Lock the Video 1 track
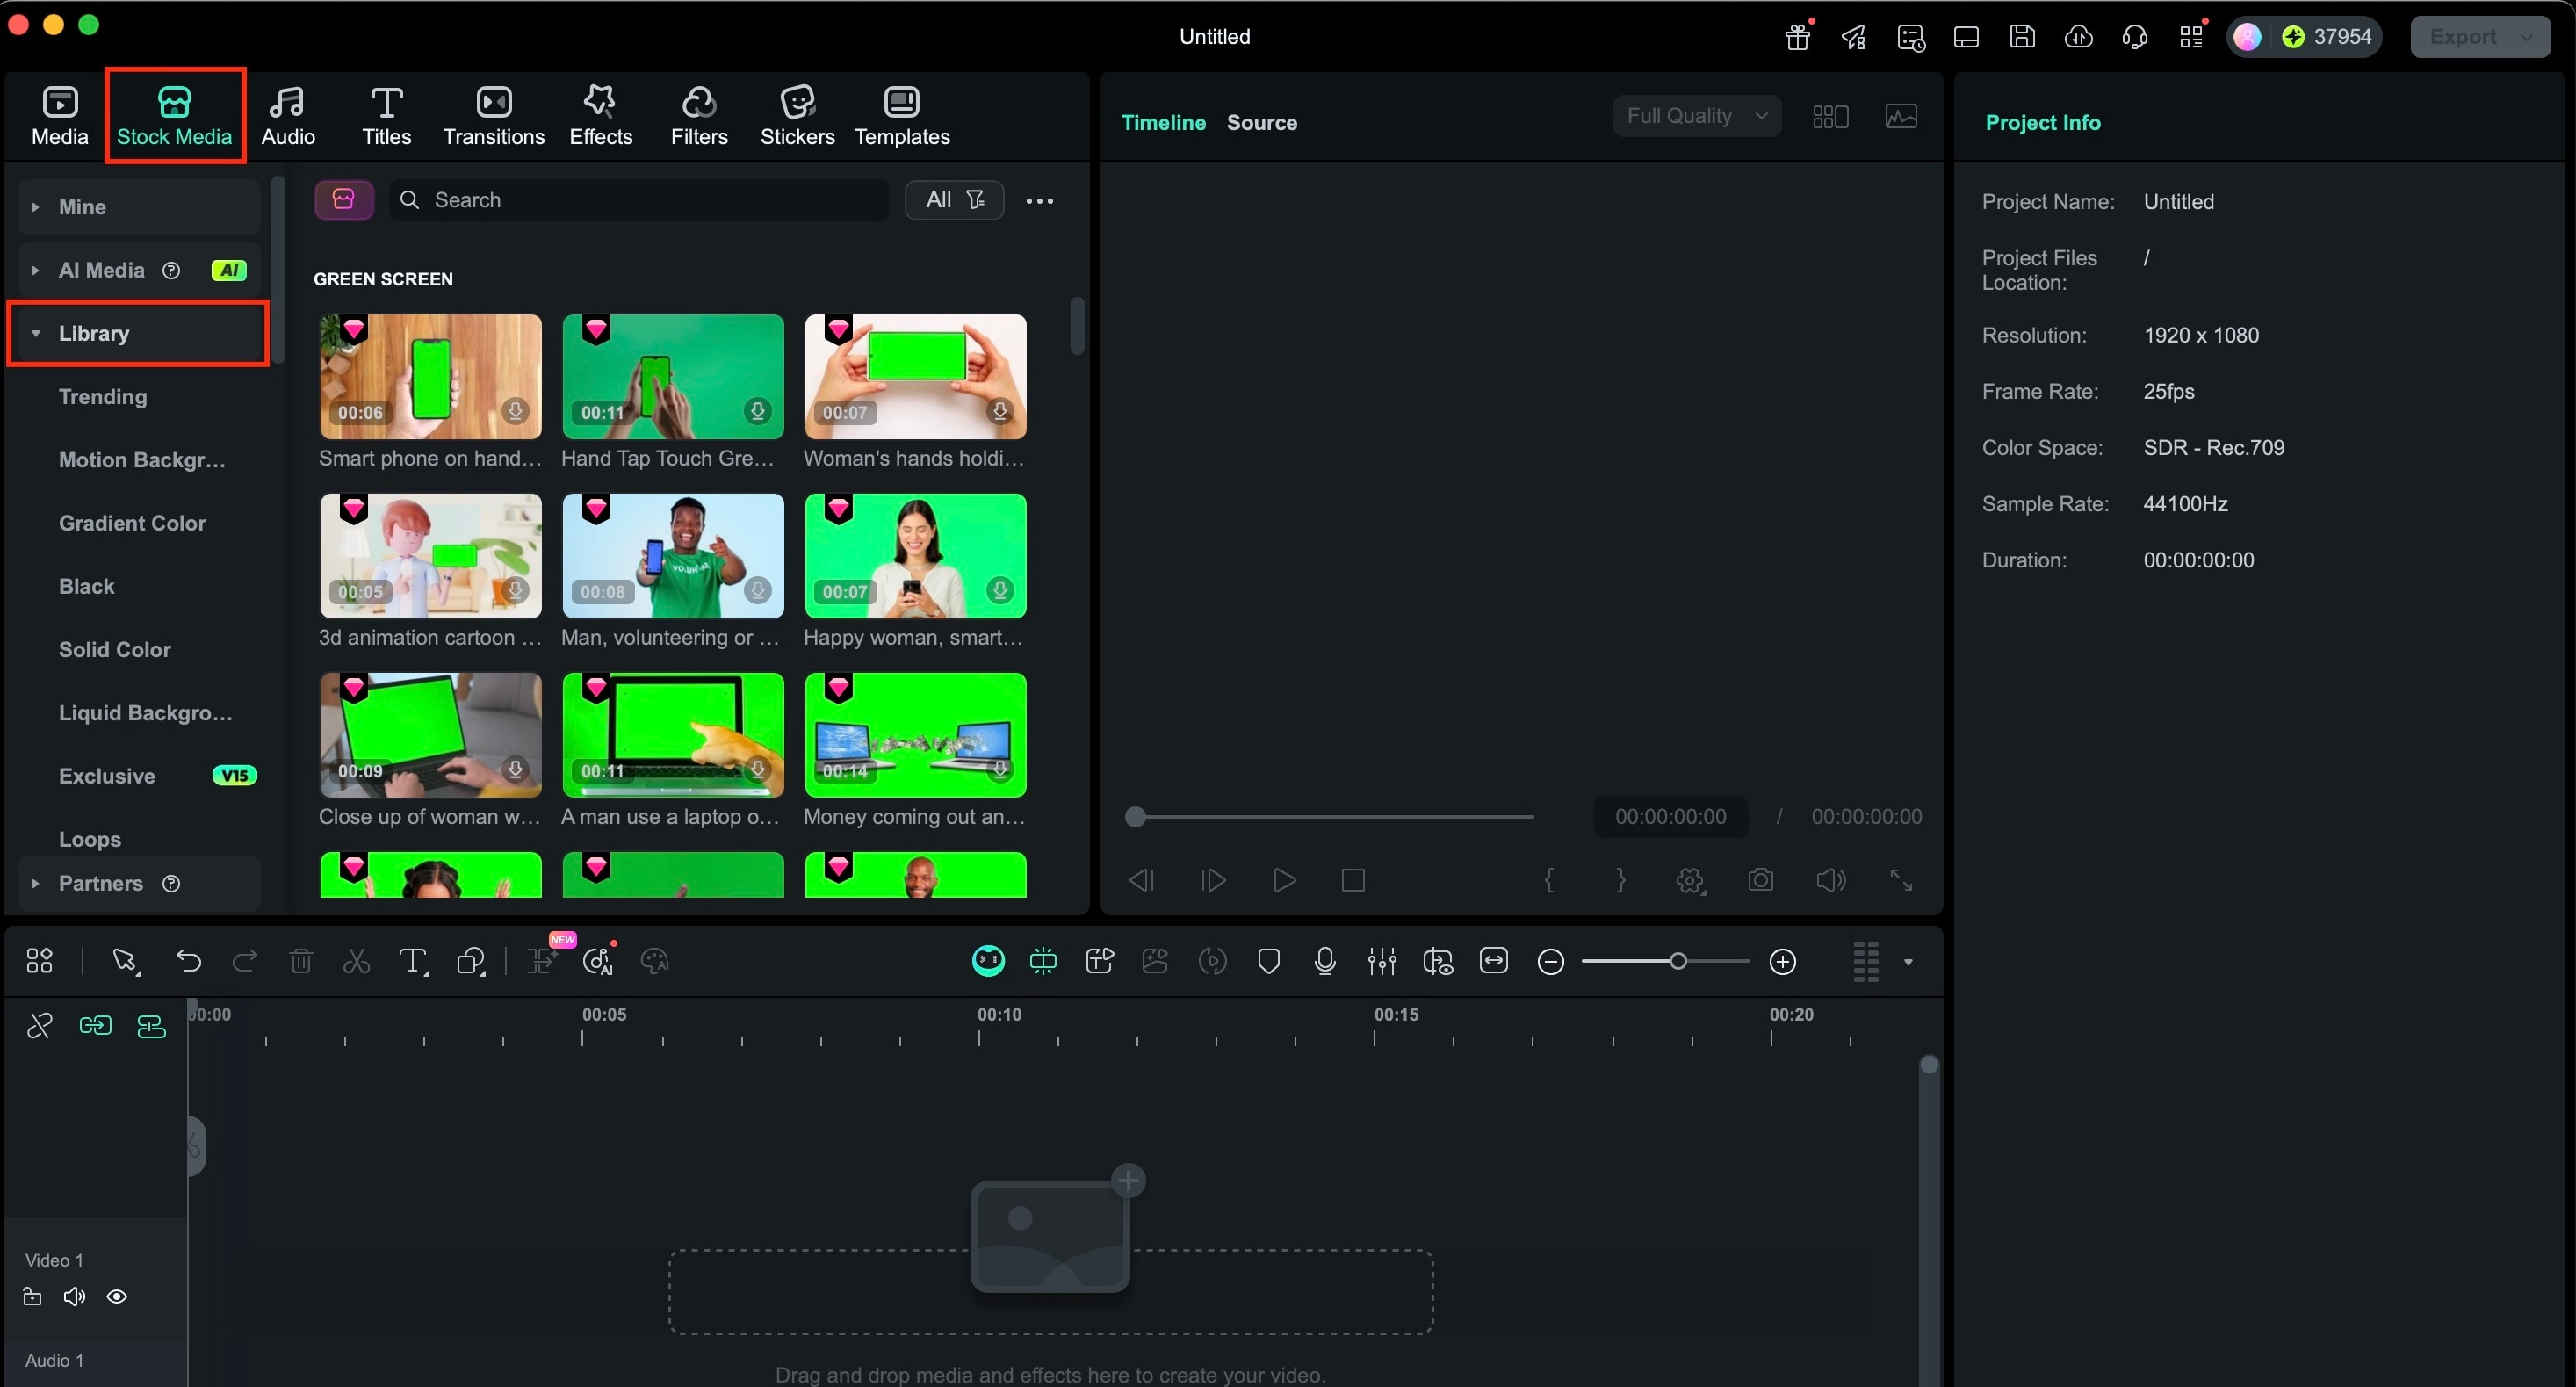Image resolution: width=2576 pixels, height=1387 pixels. tap(32, 1296)
